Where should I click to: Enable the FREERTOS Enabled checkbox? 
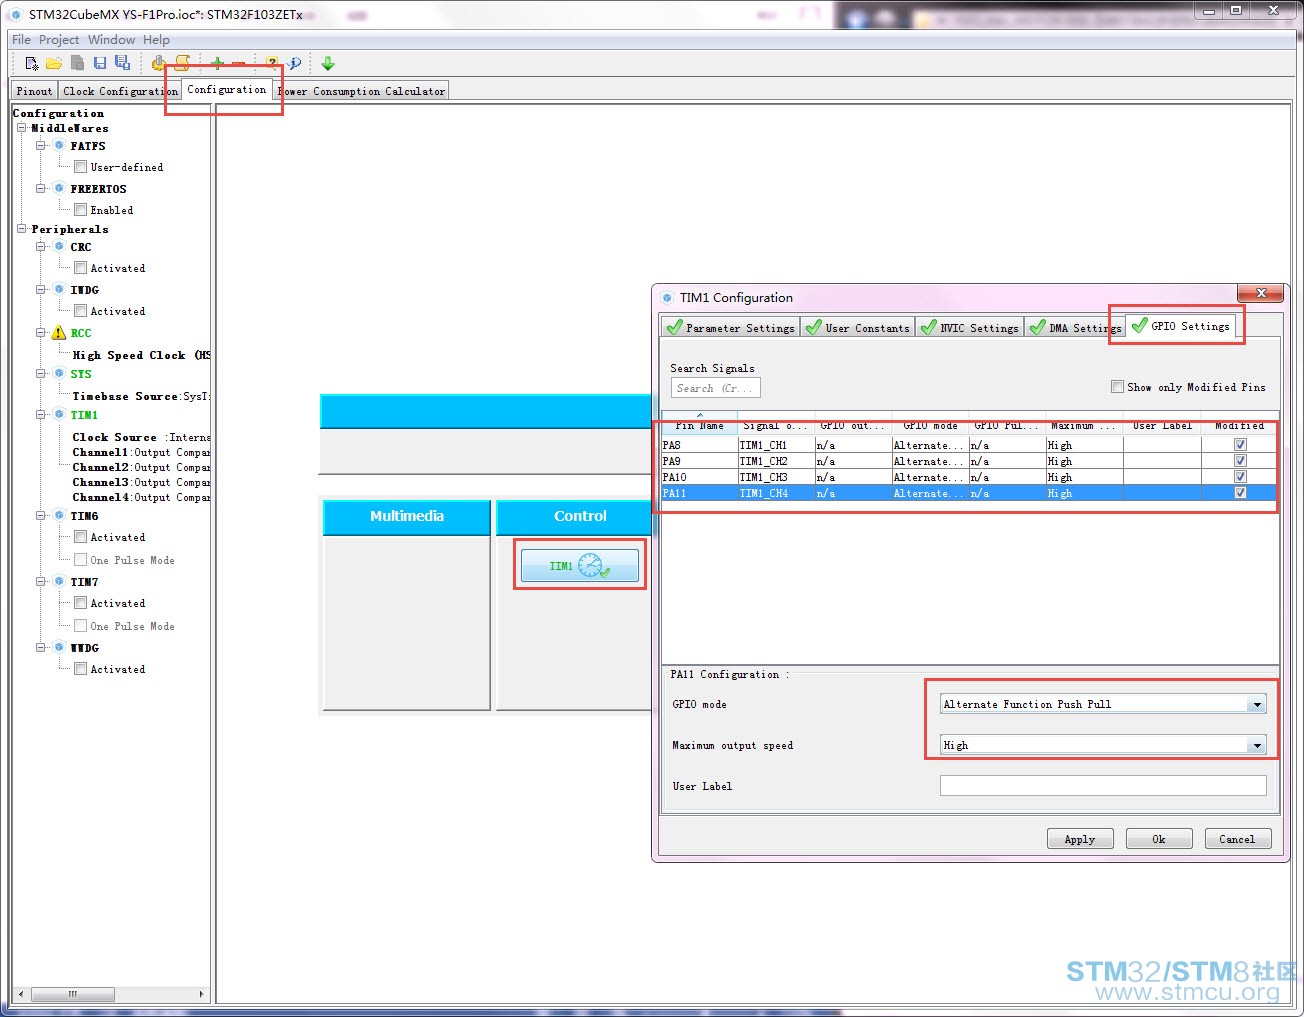tap(80, 210)
